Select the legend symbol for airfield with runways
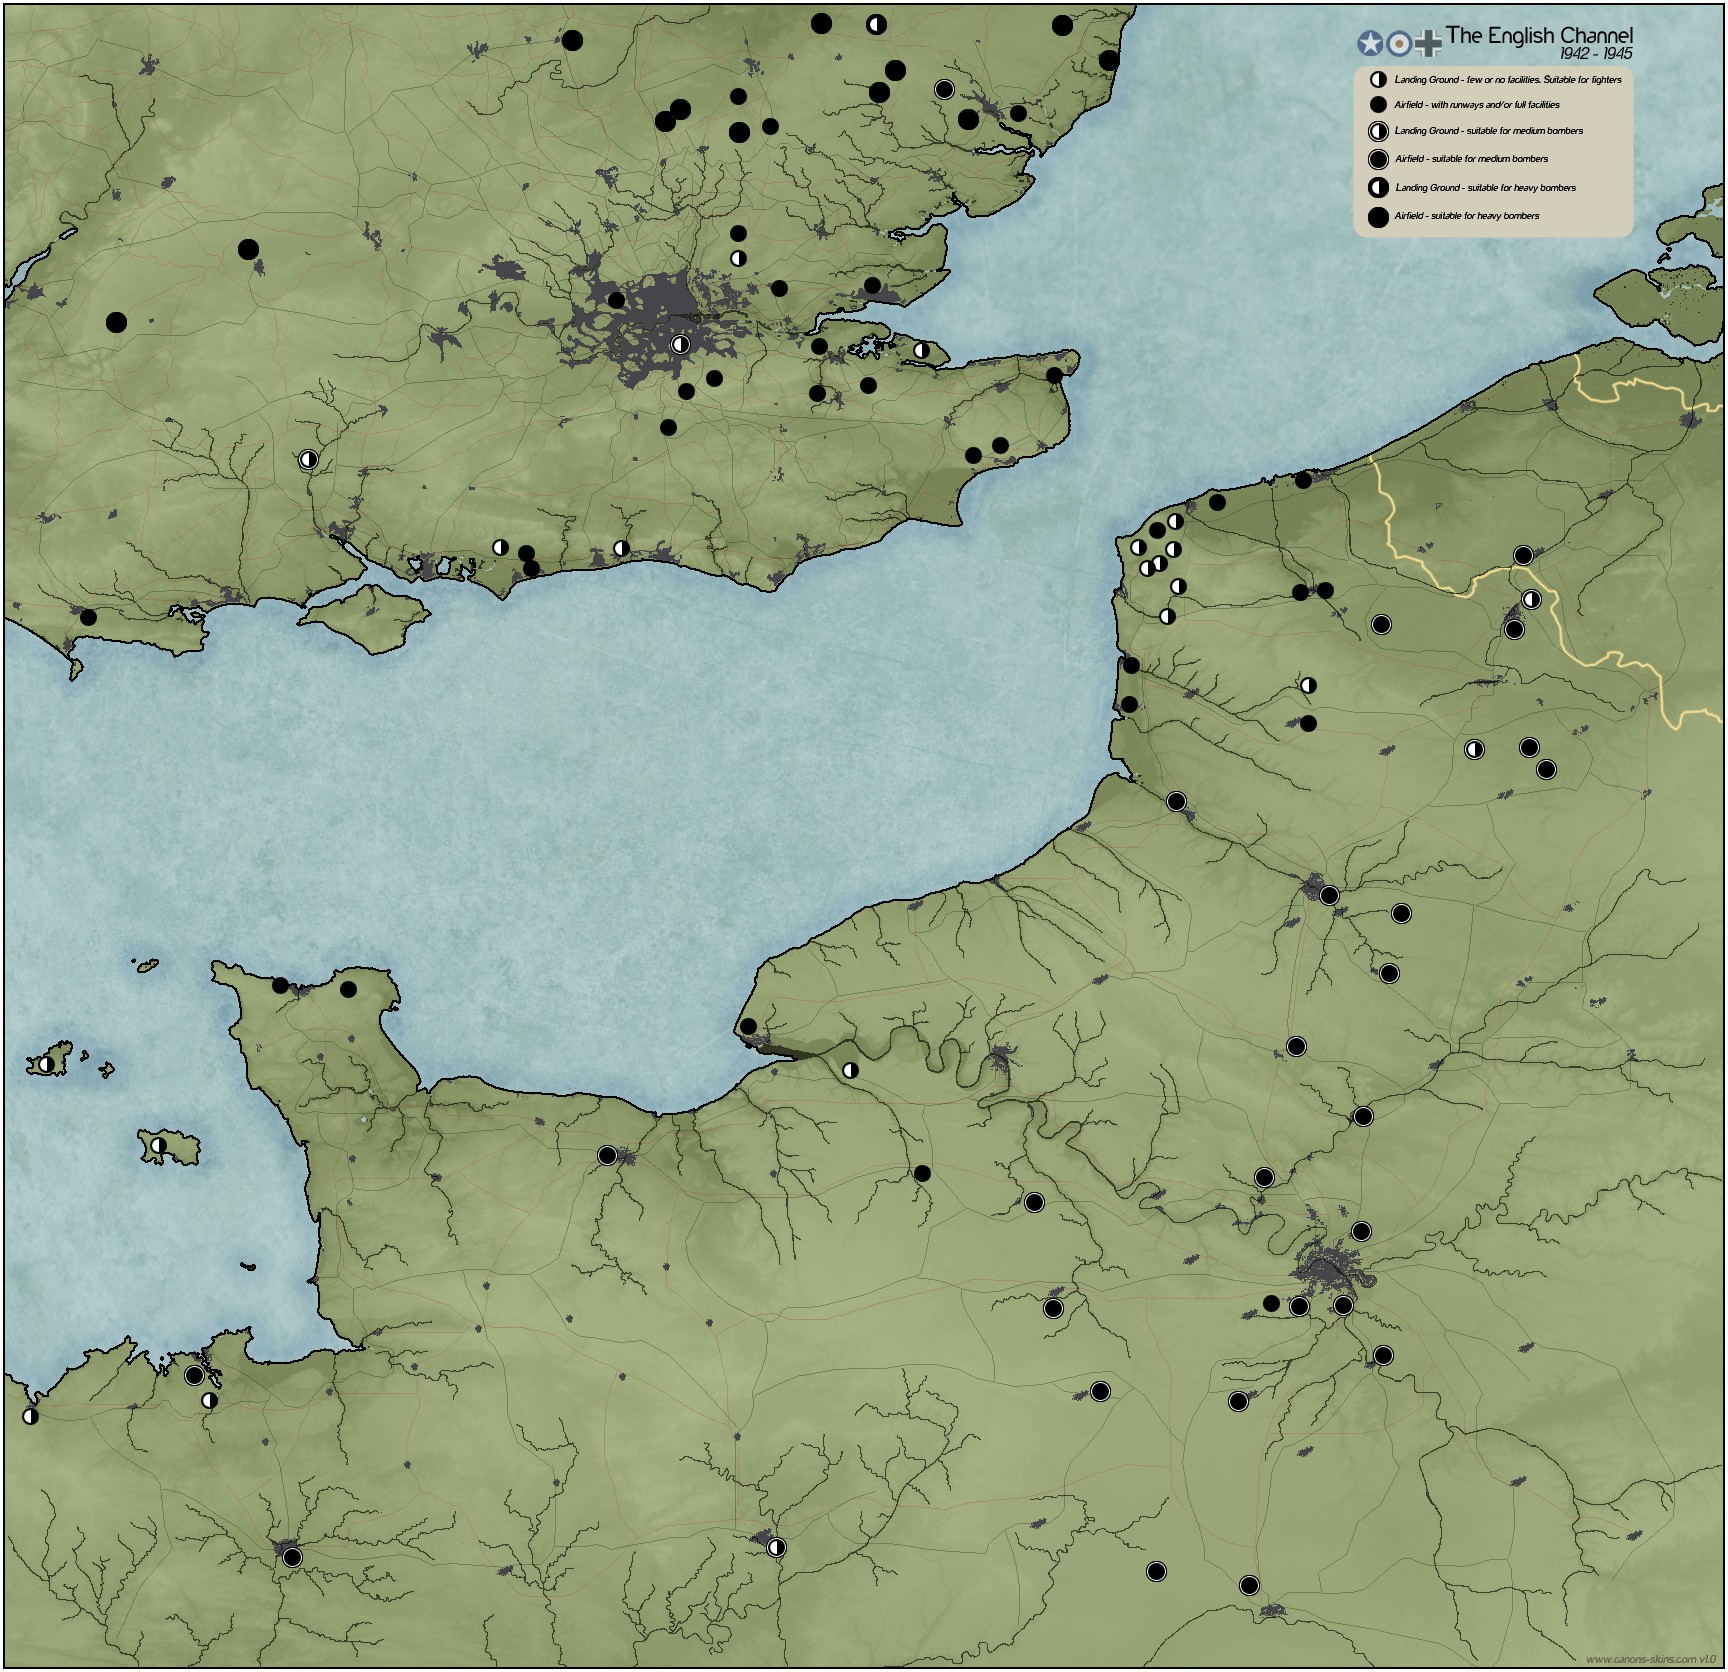This screenshot has height=1672, width=1728. [x=1378, y=105]
